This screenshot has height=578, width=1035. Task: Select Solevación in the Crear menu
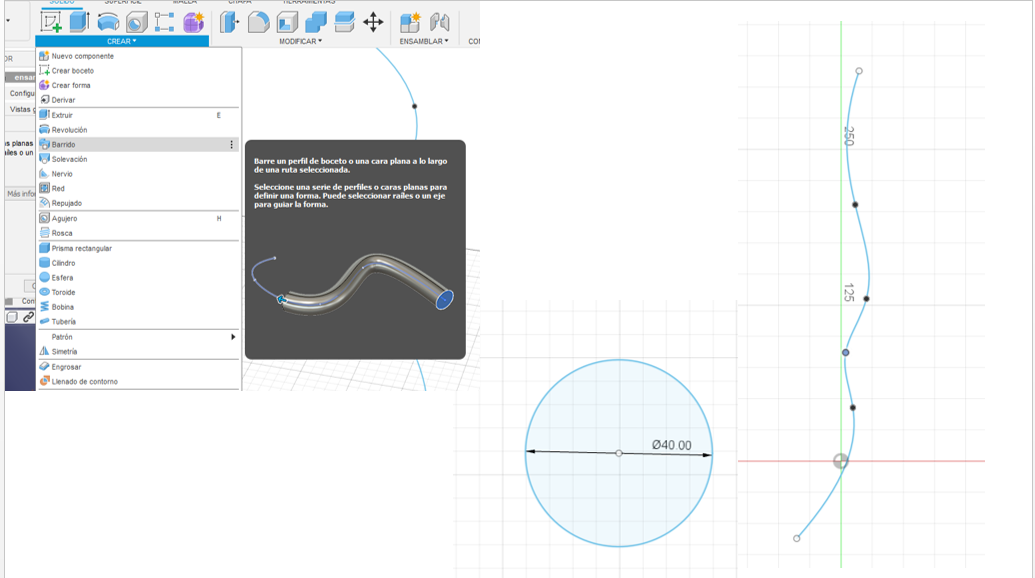[x=139, y=159]
